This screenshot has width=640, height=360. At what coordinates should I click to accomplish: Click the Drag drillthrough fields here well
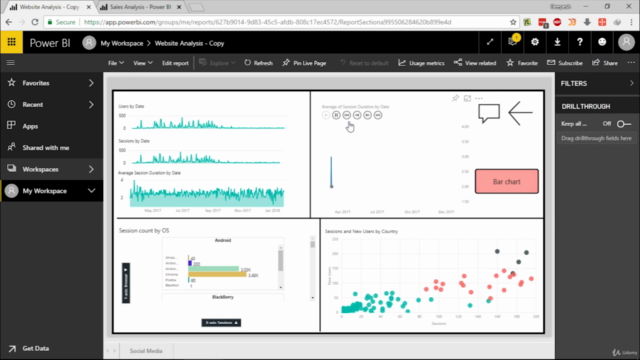point(596,138)
